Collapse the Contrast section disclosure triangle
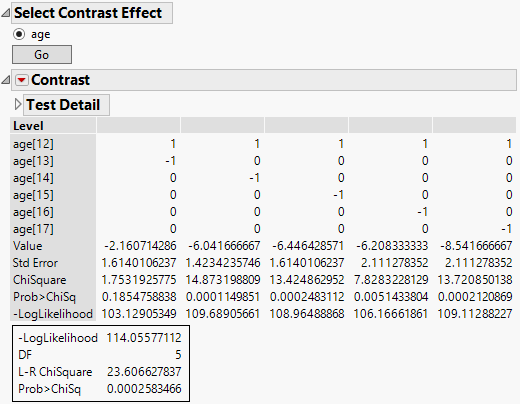Viewport: 520px width, 404px height. coord(6,80)
